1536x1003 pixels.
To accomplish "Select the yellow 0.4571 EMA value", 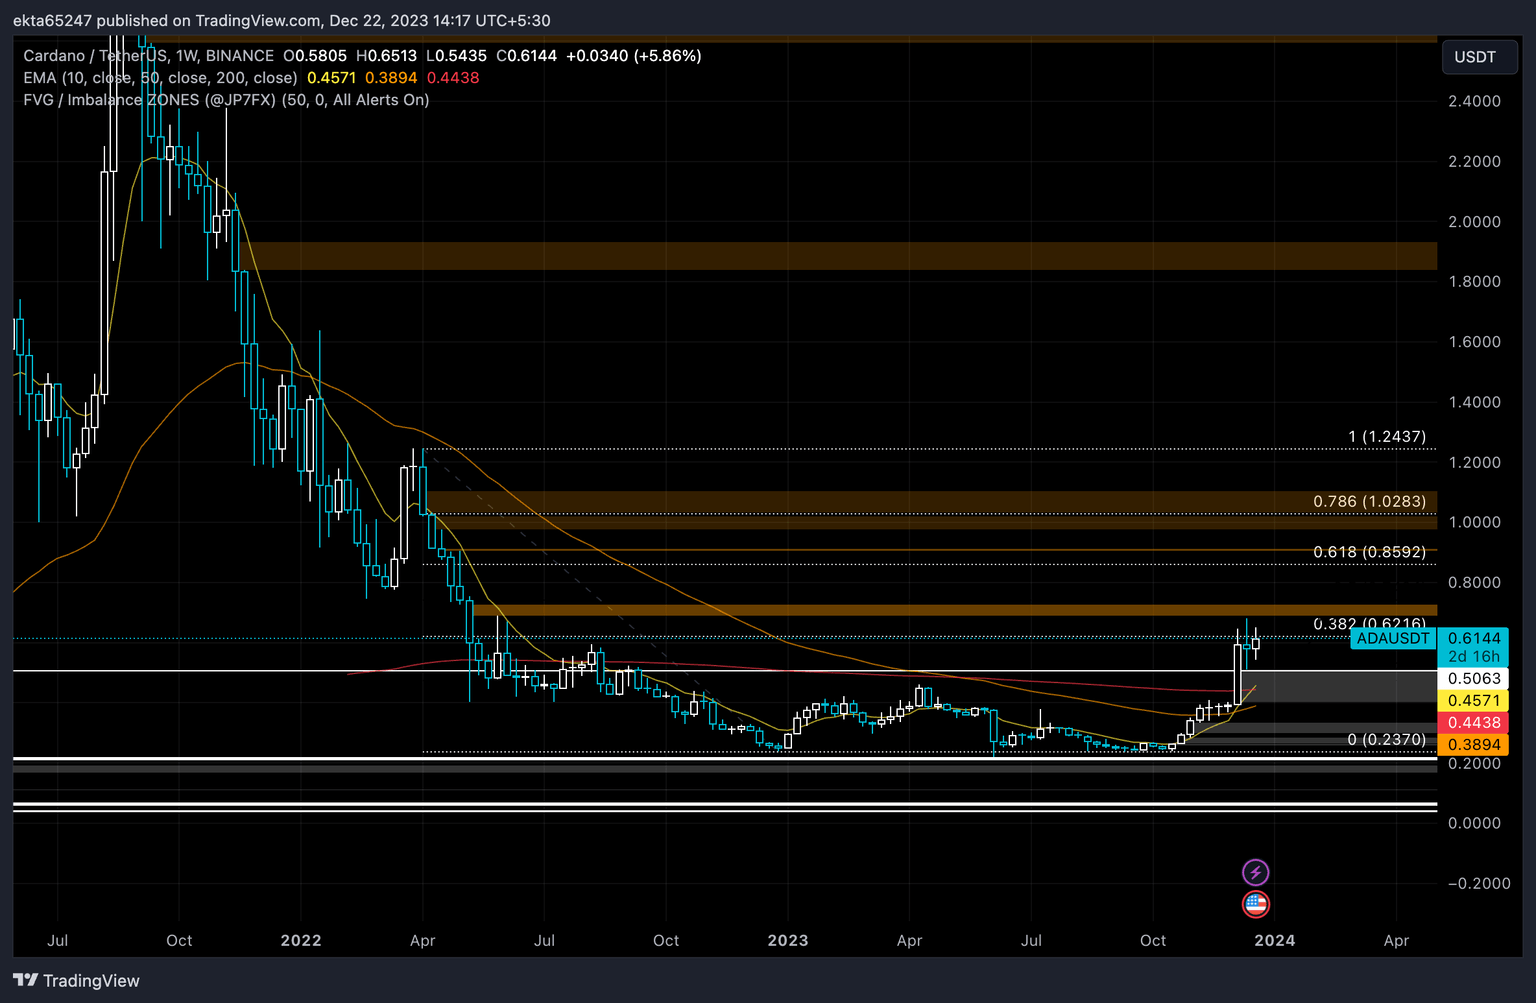I will coord(1473,701).
